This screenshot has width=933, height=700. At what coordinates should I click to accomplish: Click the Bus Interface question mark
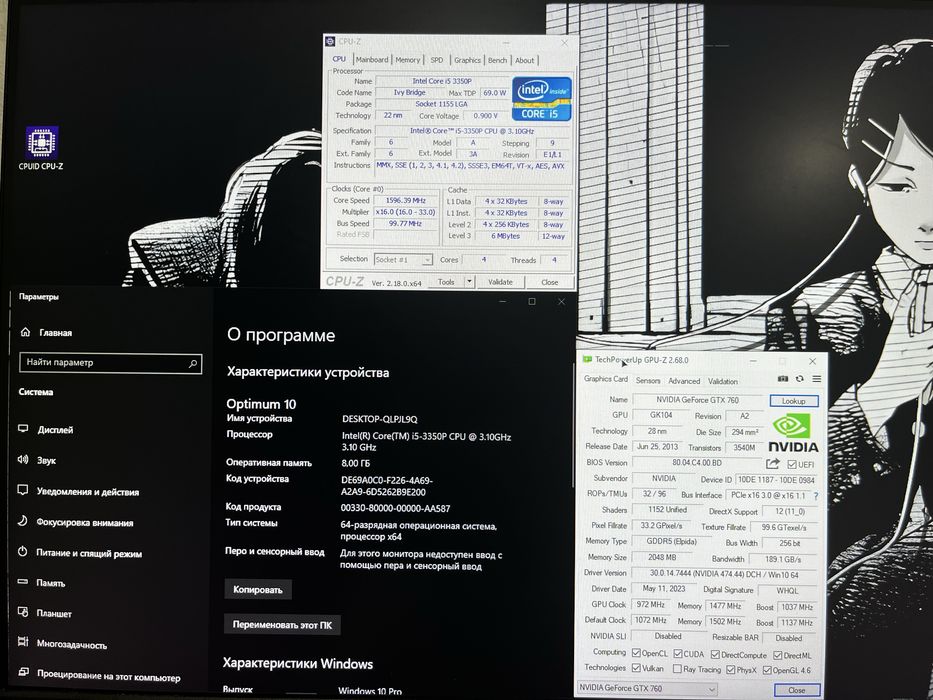[816, 495]
